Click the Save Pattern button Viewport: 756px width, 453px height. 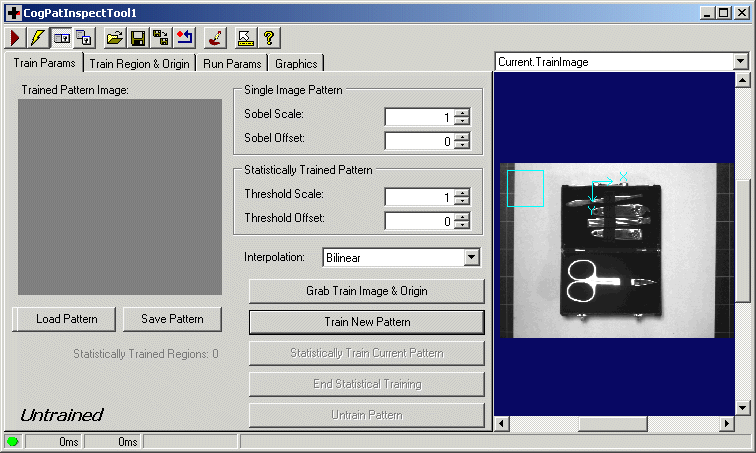[172, 319]
